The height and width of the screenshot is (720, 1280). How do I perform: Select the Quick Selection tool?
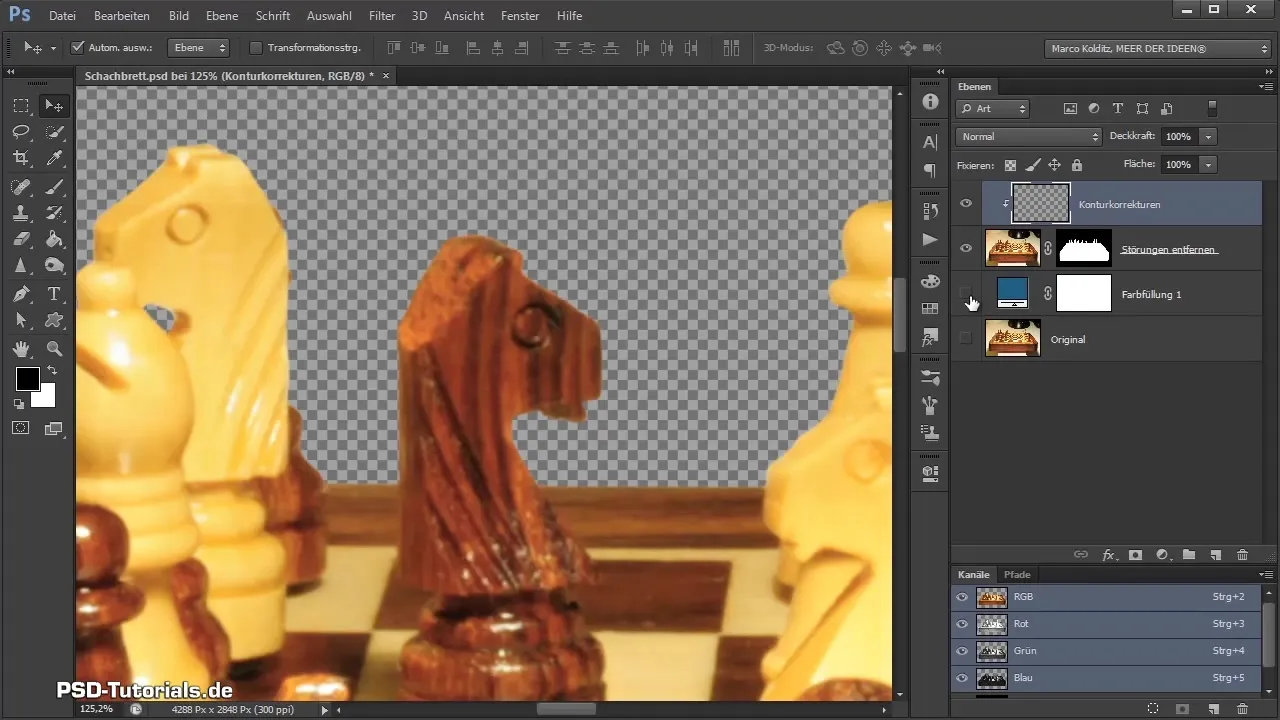pos(54,132)
